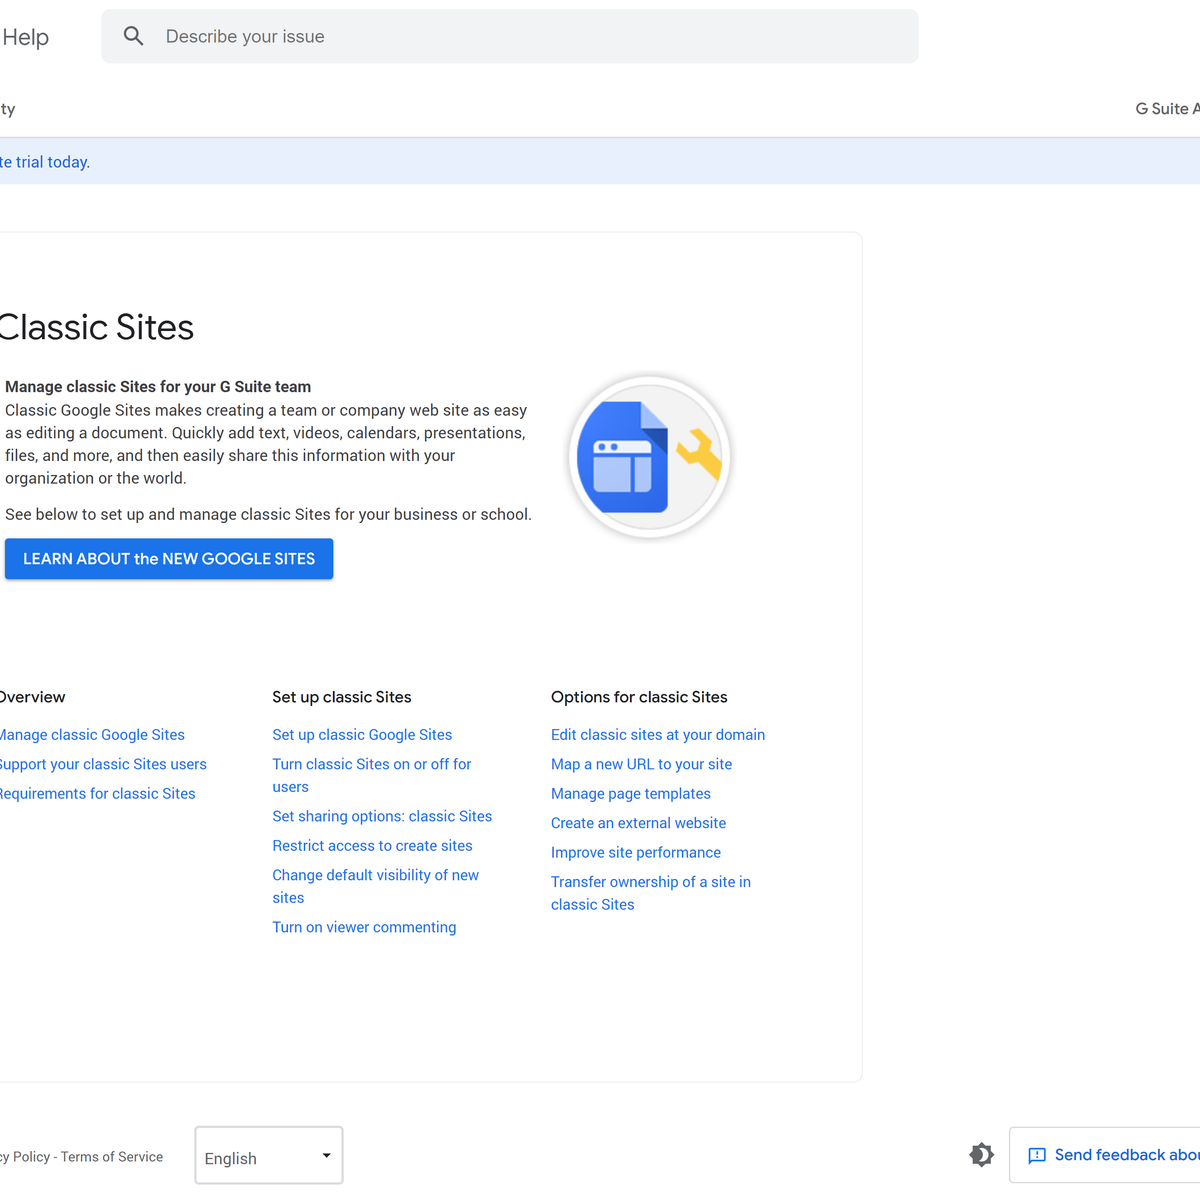
Task: Open Manage page templates
Action: coord(630,793)
